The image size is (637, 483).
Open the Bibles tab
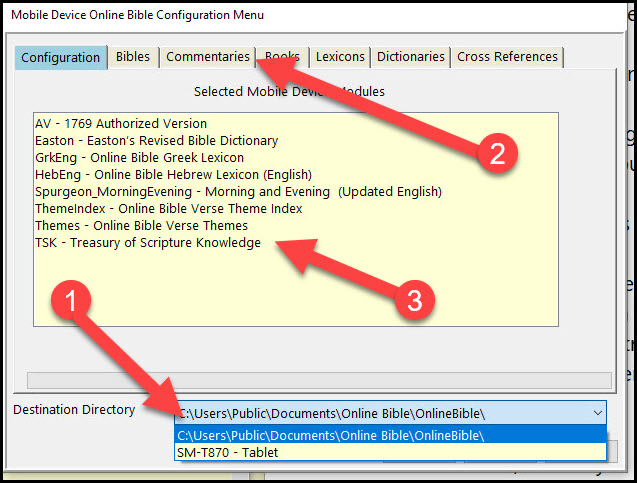coord(133,56)
